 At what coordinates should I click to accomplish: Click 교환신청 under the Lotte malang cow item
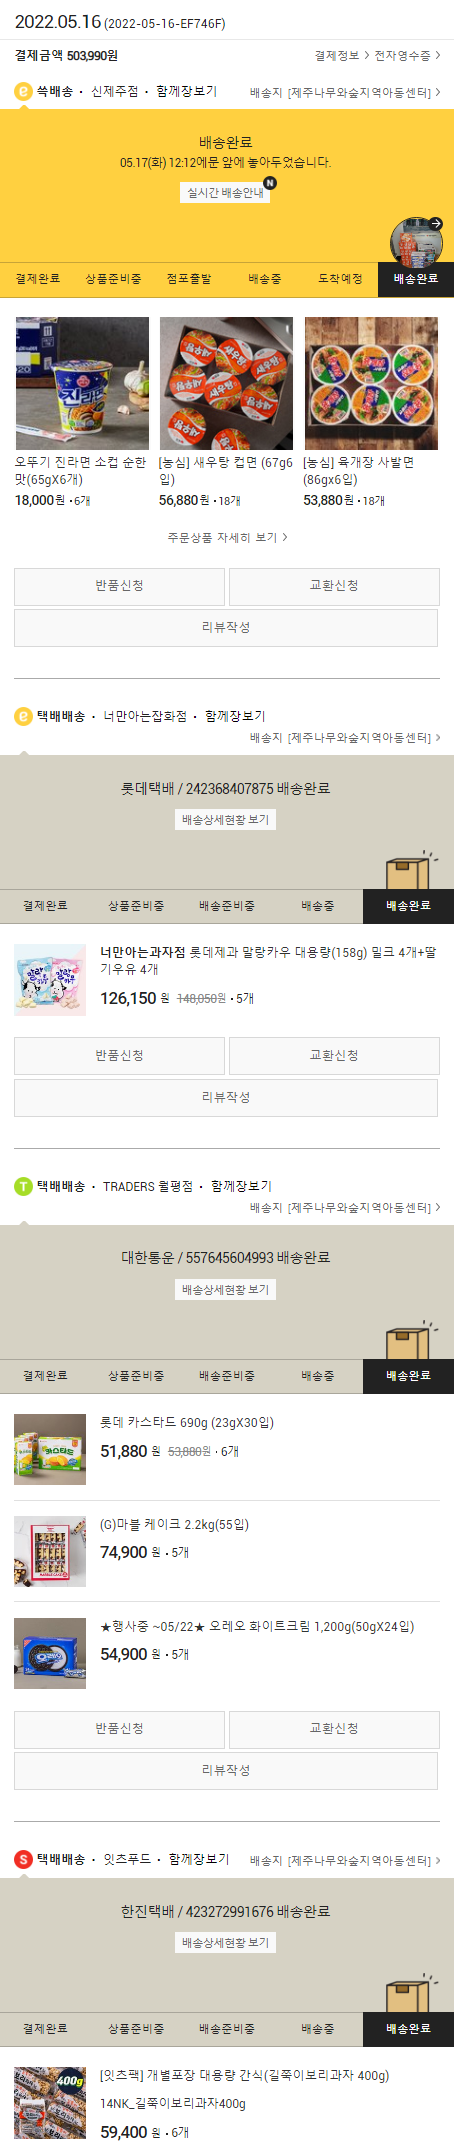coord(334,1056)
